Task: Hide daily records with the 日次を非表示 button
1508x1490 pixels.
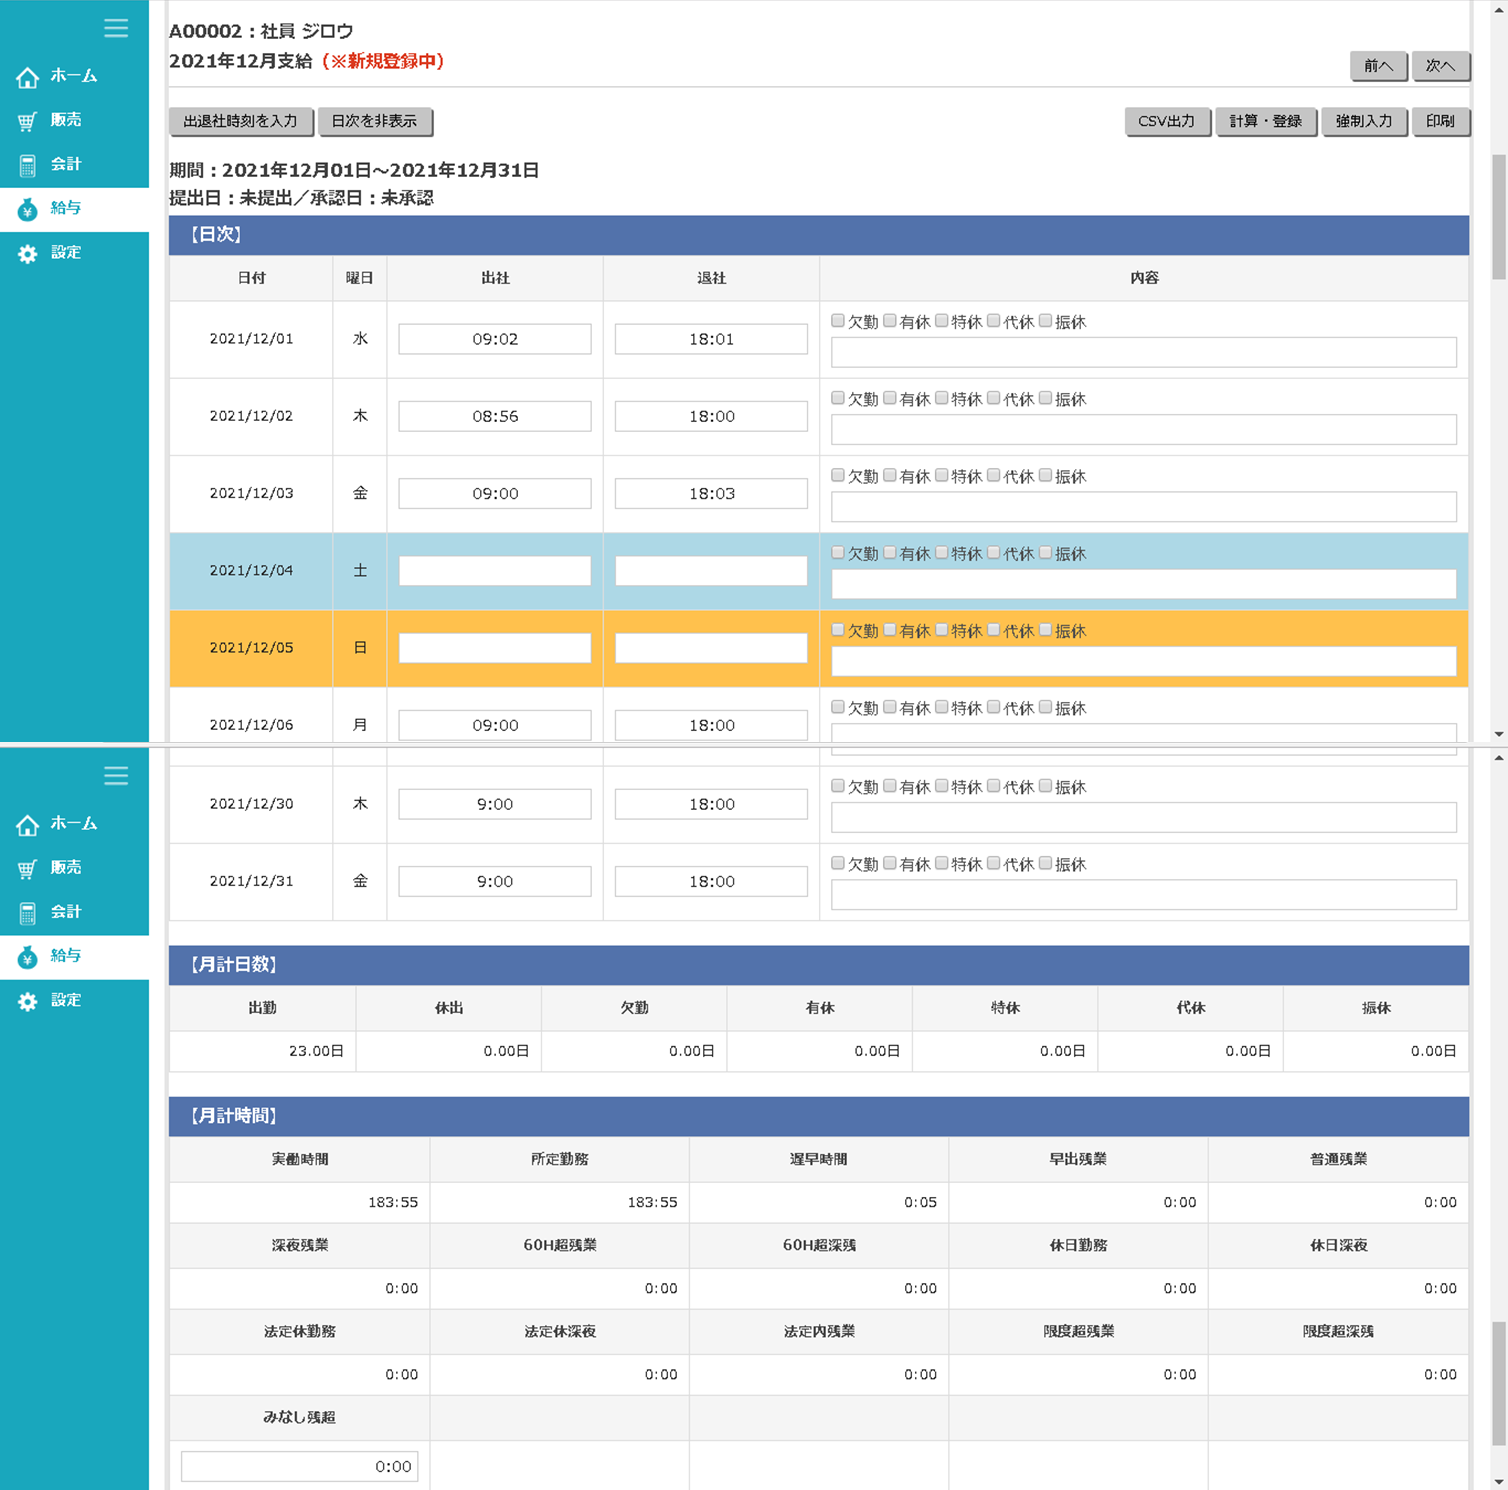Action: (374, 121)
